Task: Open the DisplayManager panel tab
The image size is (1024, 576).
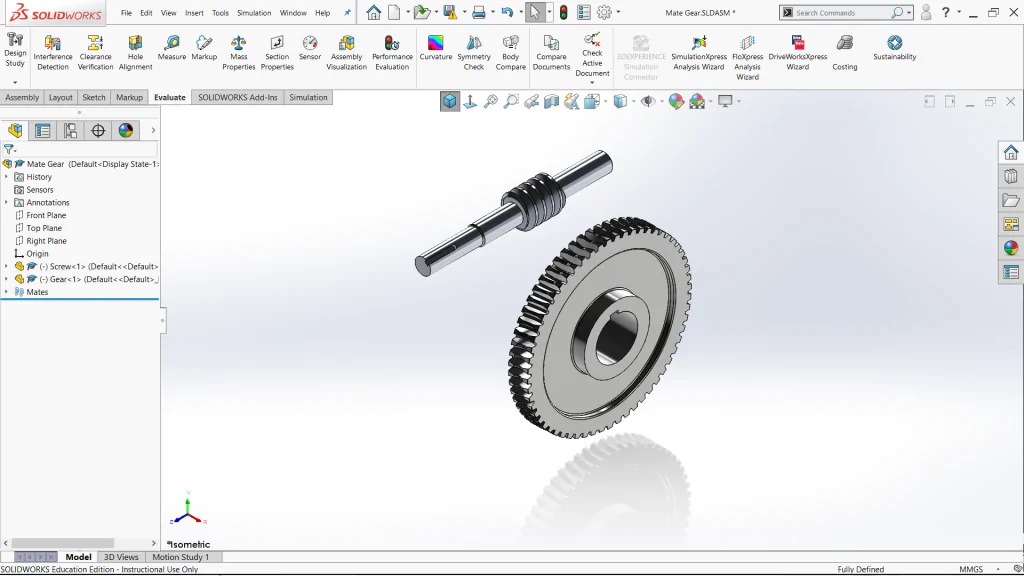Action: click(126, 131)
